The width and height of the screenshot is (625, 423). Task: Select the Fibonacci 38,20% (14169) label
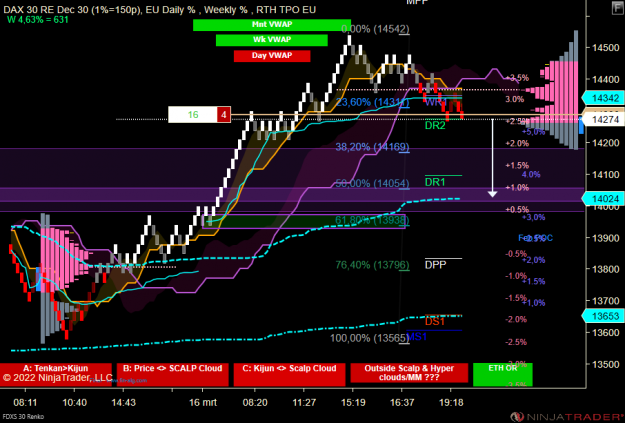point(372,147)
